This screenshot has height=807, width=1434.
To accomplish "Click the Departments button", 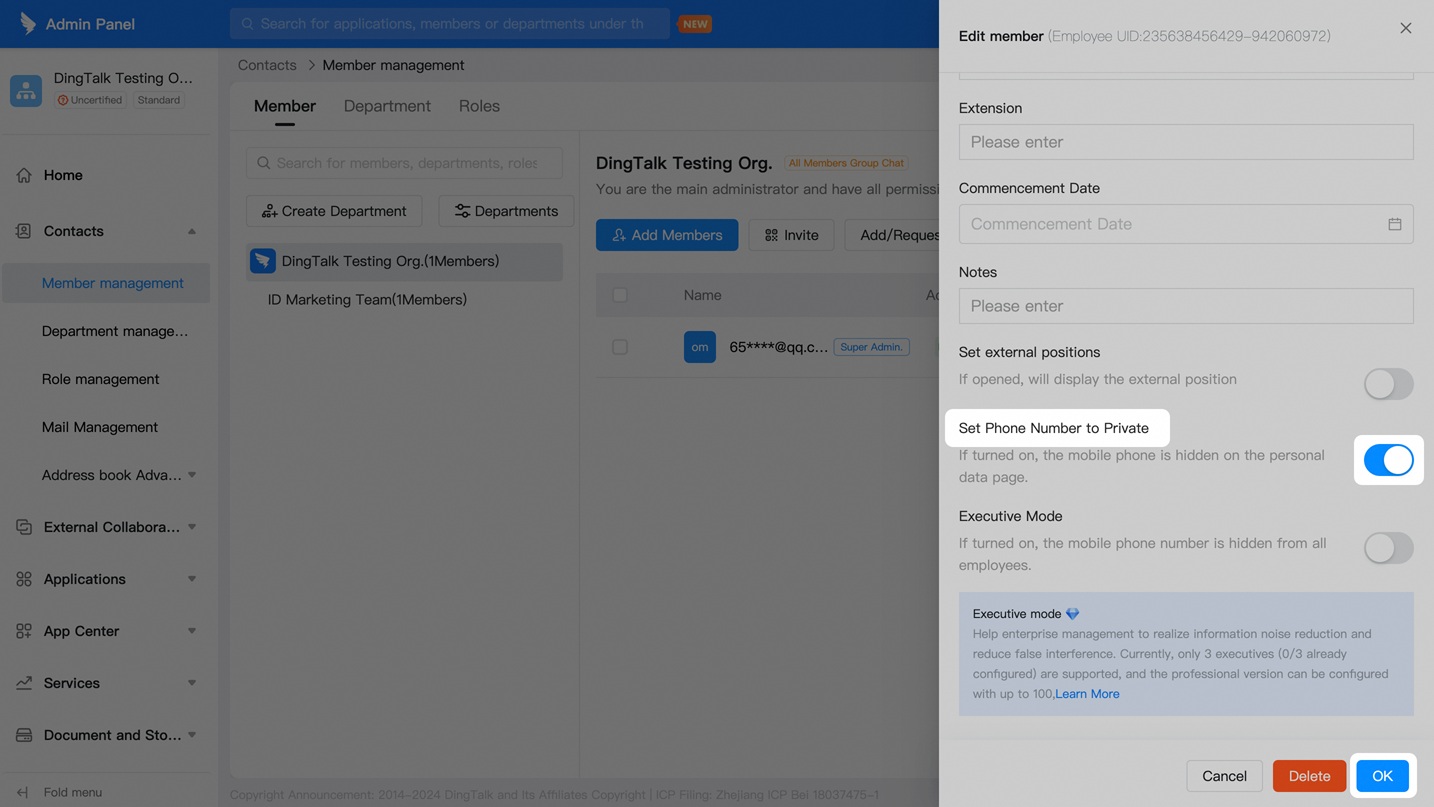I will 506,211.
